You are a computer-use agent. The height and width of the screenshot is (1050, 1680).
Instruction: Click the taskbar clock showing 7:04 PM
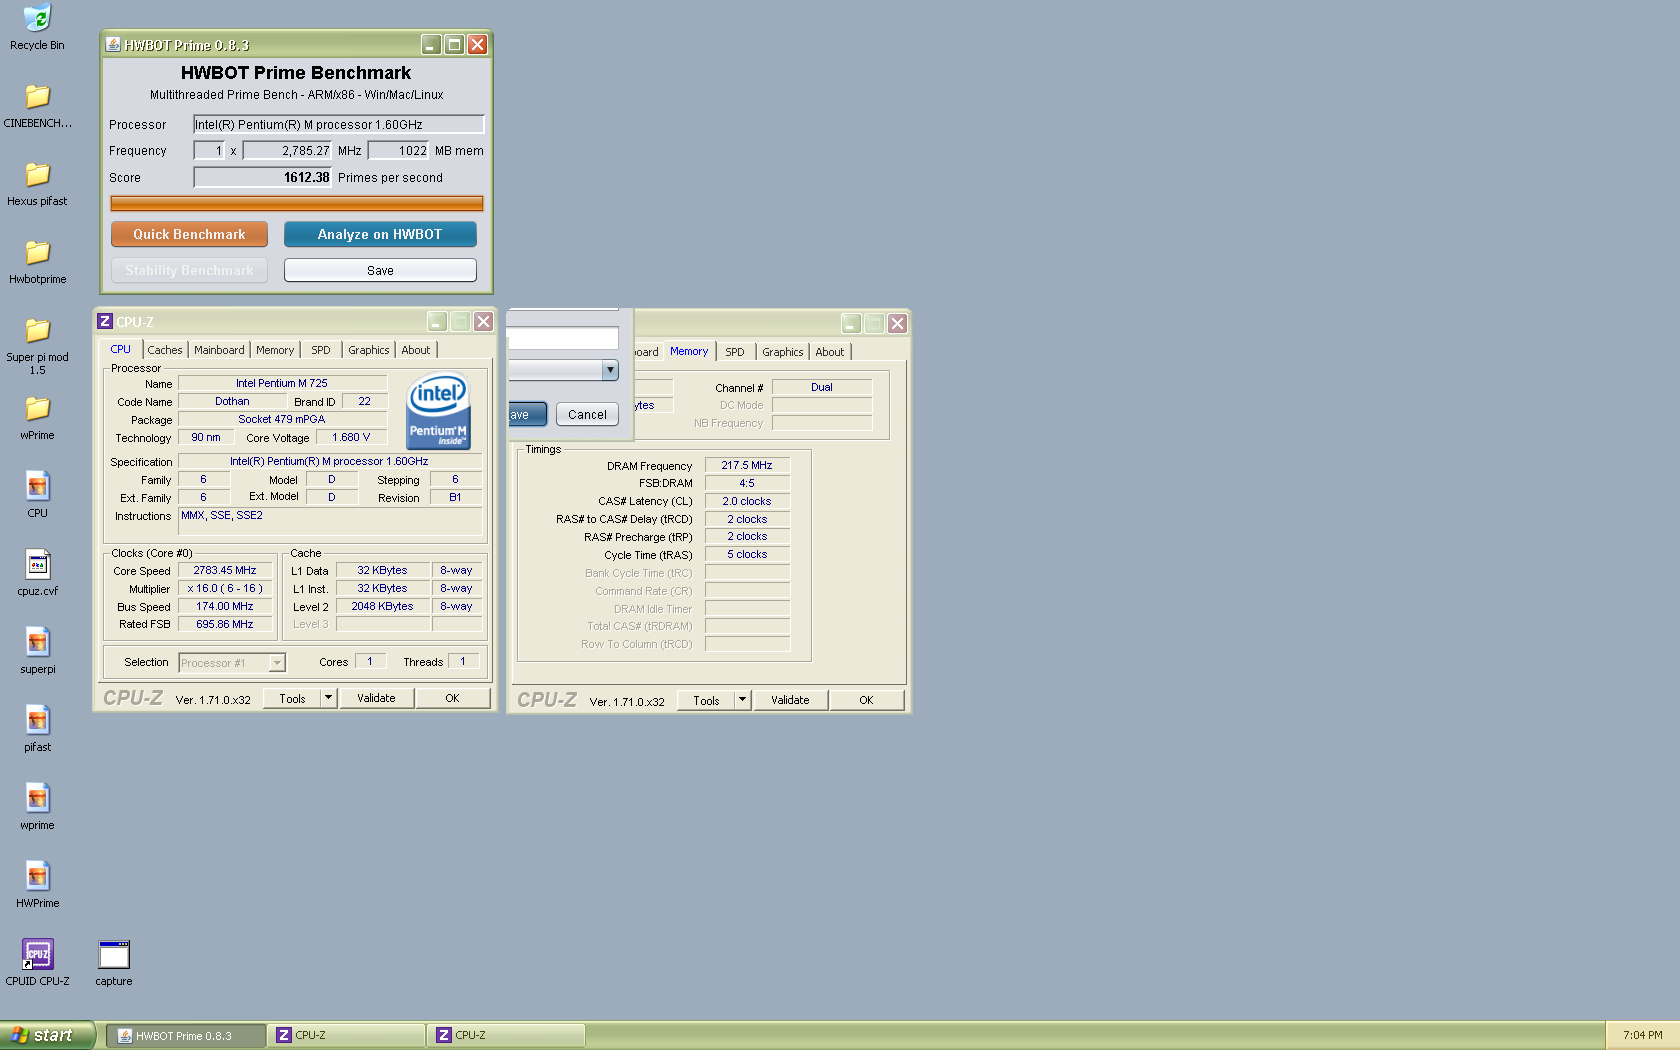click(1643, 1035)
